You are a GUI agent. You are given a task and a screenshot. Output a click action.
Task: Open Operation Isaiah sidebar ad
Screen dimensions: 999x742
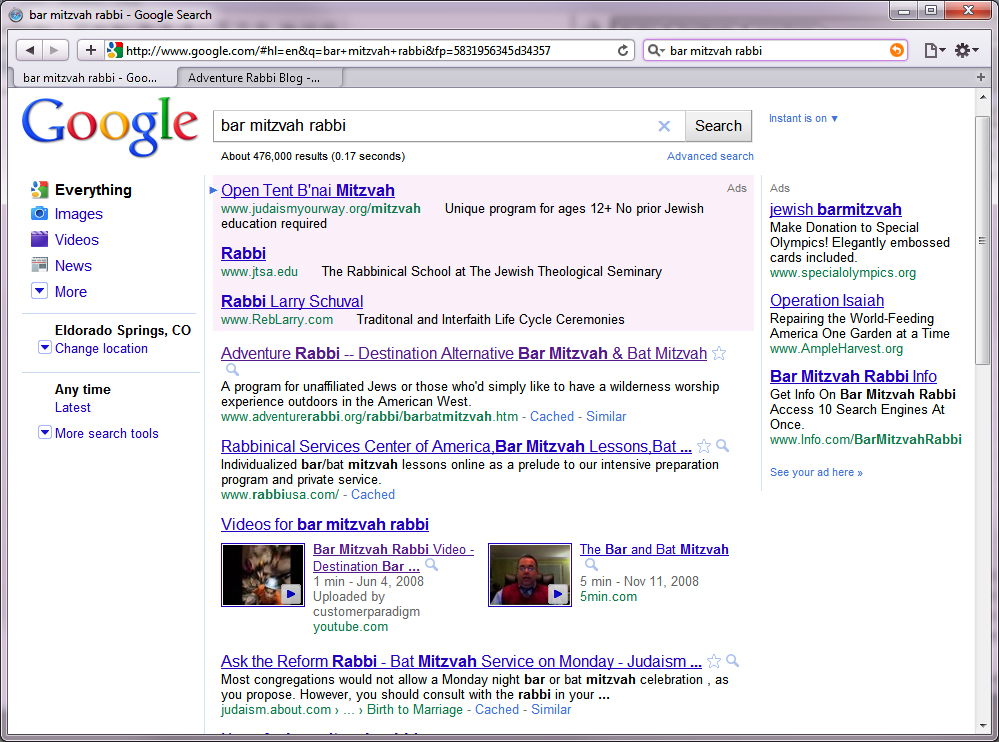[x=826, y=301]
